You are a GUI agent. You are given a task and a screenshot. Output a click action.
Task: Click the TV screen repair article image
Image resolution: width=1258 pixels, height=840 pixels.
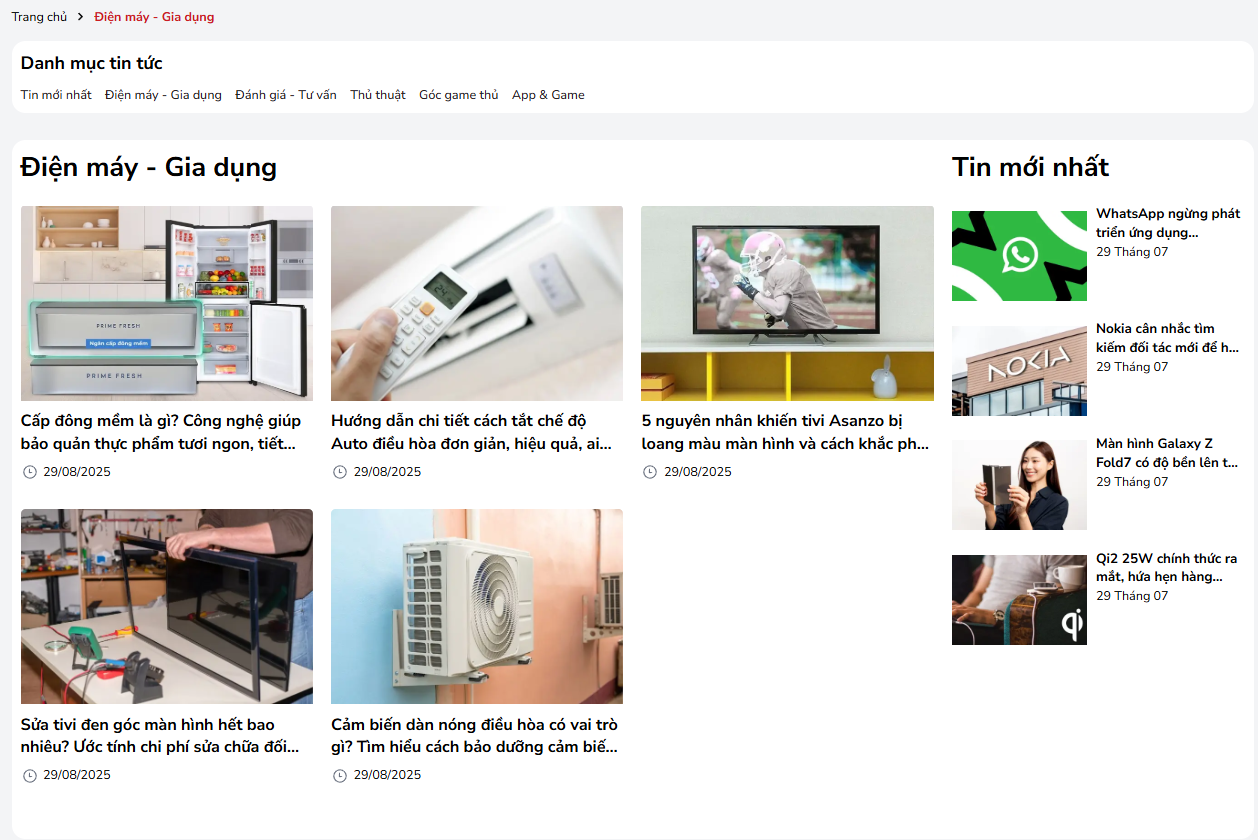tap(167, 606)
